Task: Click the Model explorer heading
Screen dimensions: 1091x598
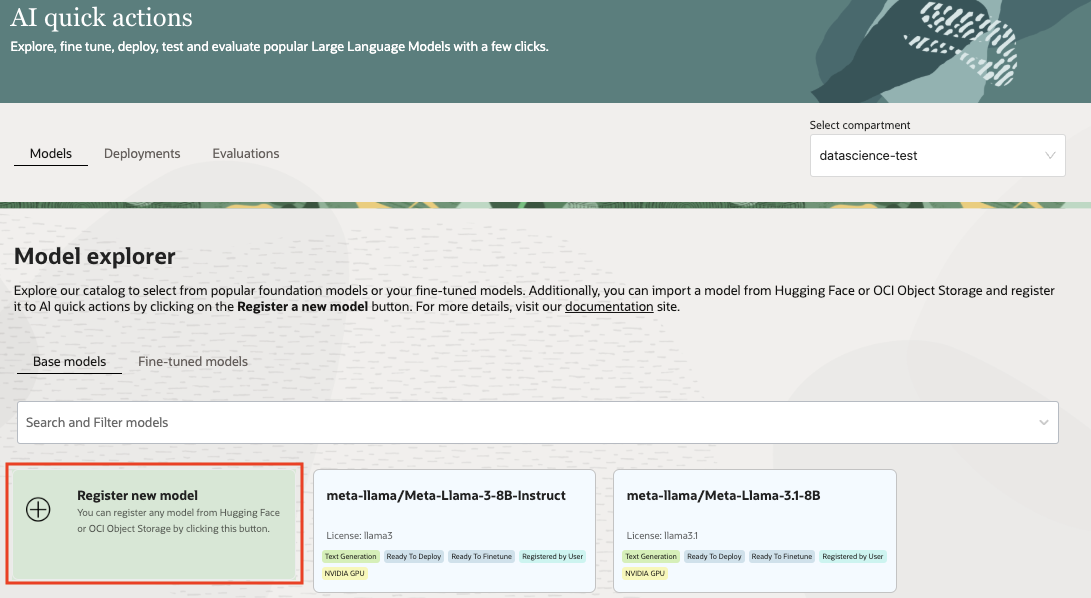Action: click(95, 256)
